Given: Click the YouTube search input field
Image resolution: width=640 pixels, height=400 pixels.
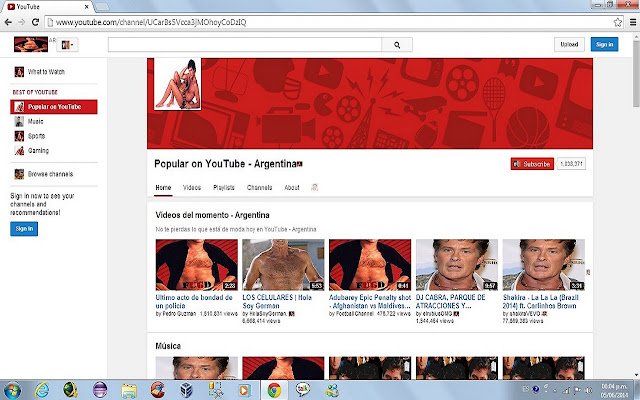Looking at the screenshot, I should (245, 45).
